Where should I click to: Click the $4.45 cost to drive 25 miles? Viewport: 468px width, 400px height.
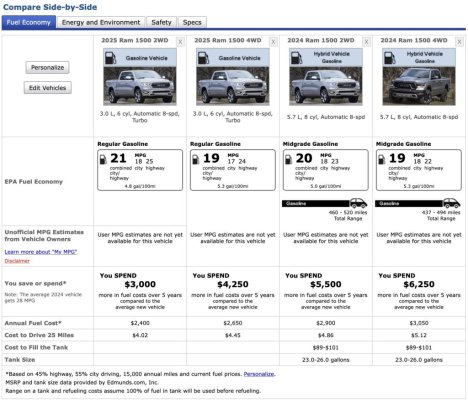233,335
